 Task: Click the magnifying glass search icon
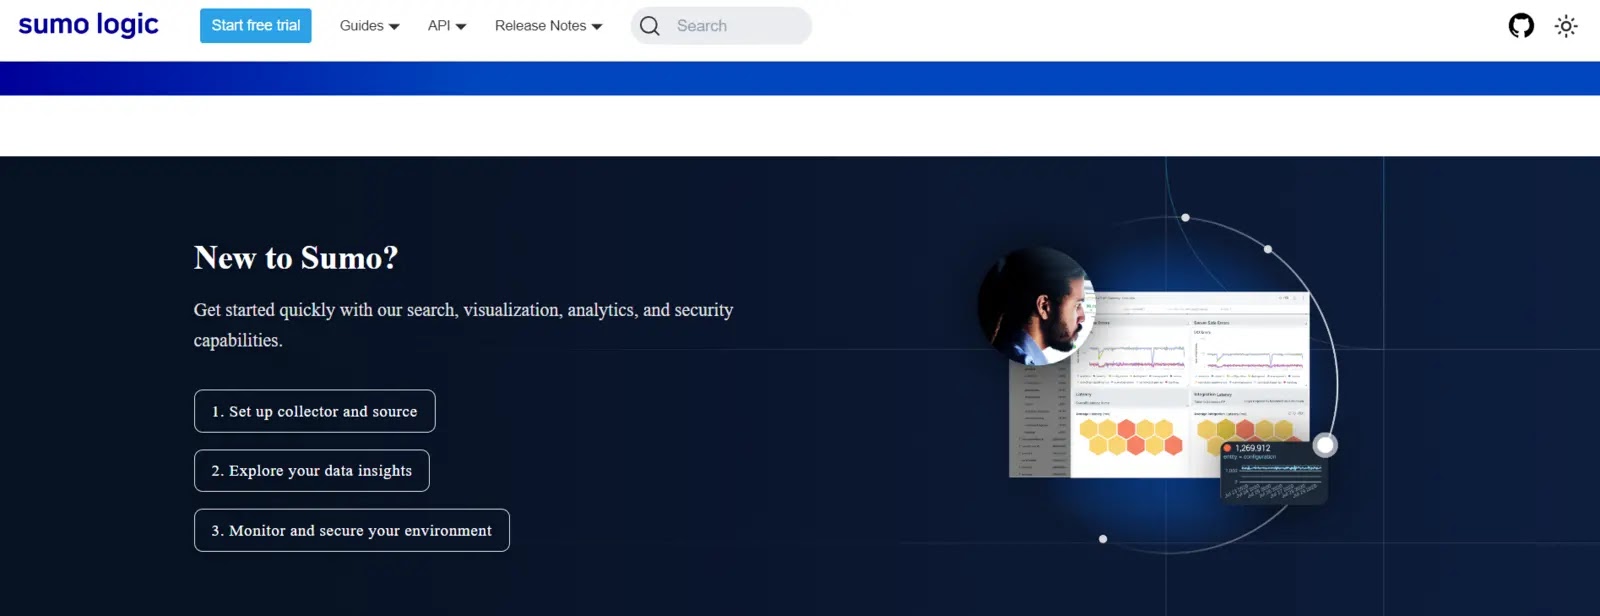pyautogui.click(x=650, y=26)
